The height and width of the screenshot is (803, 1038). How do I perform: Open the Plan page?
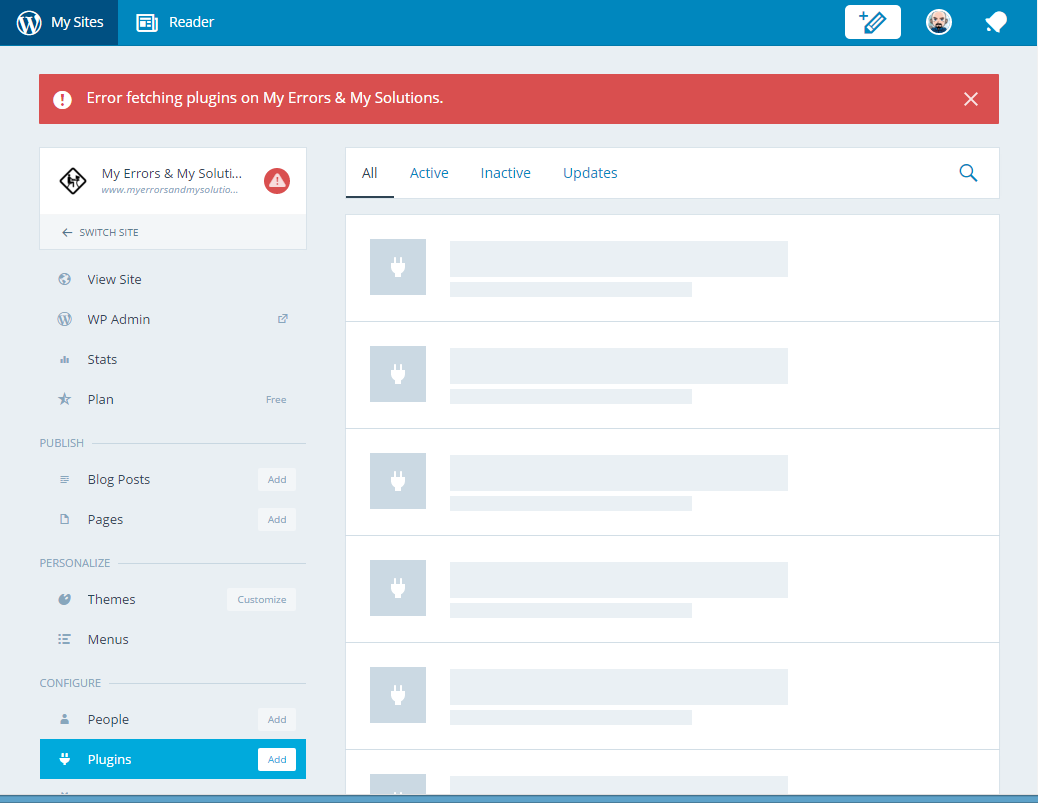101,399
